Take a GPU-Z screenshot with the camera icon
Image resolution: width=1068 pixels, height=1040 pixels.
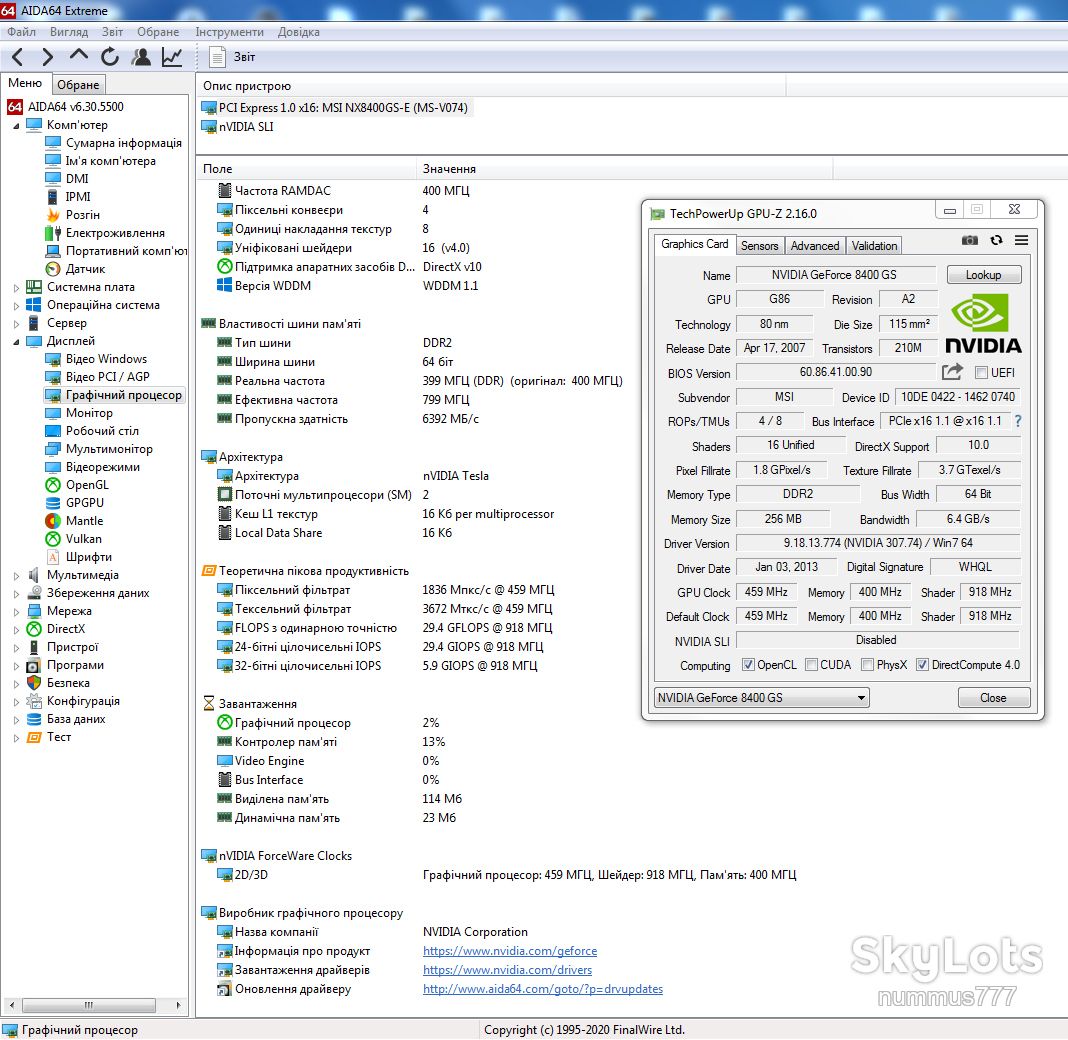pyautogui.click(x=970, y=240)
